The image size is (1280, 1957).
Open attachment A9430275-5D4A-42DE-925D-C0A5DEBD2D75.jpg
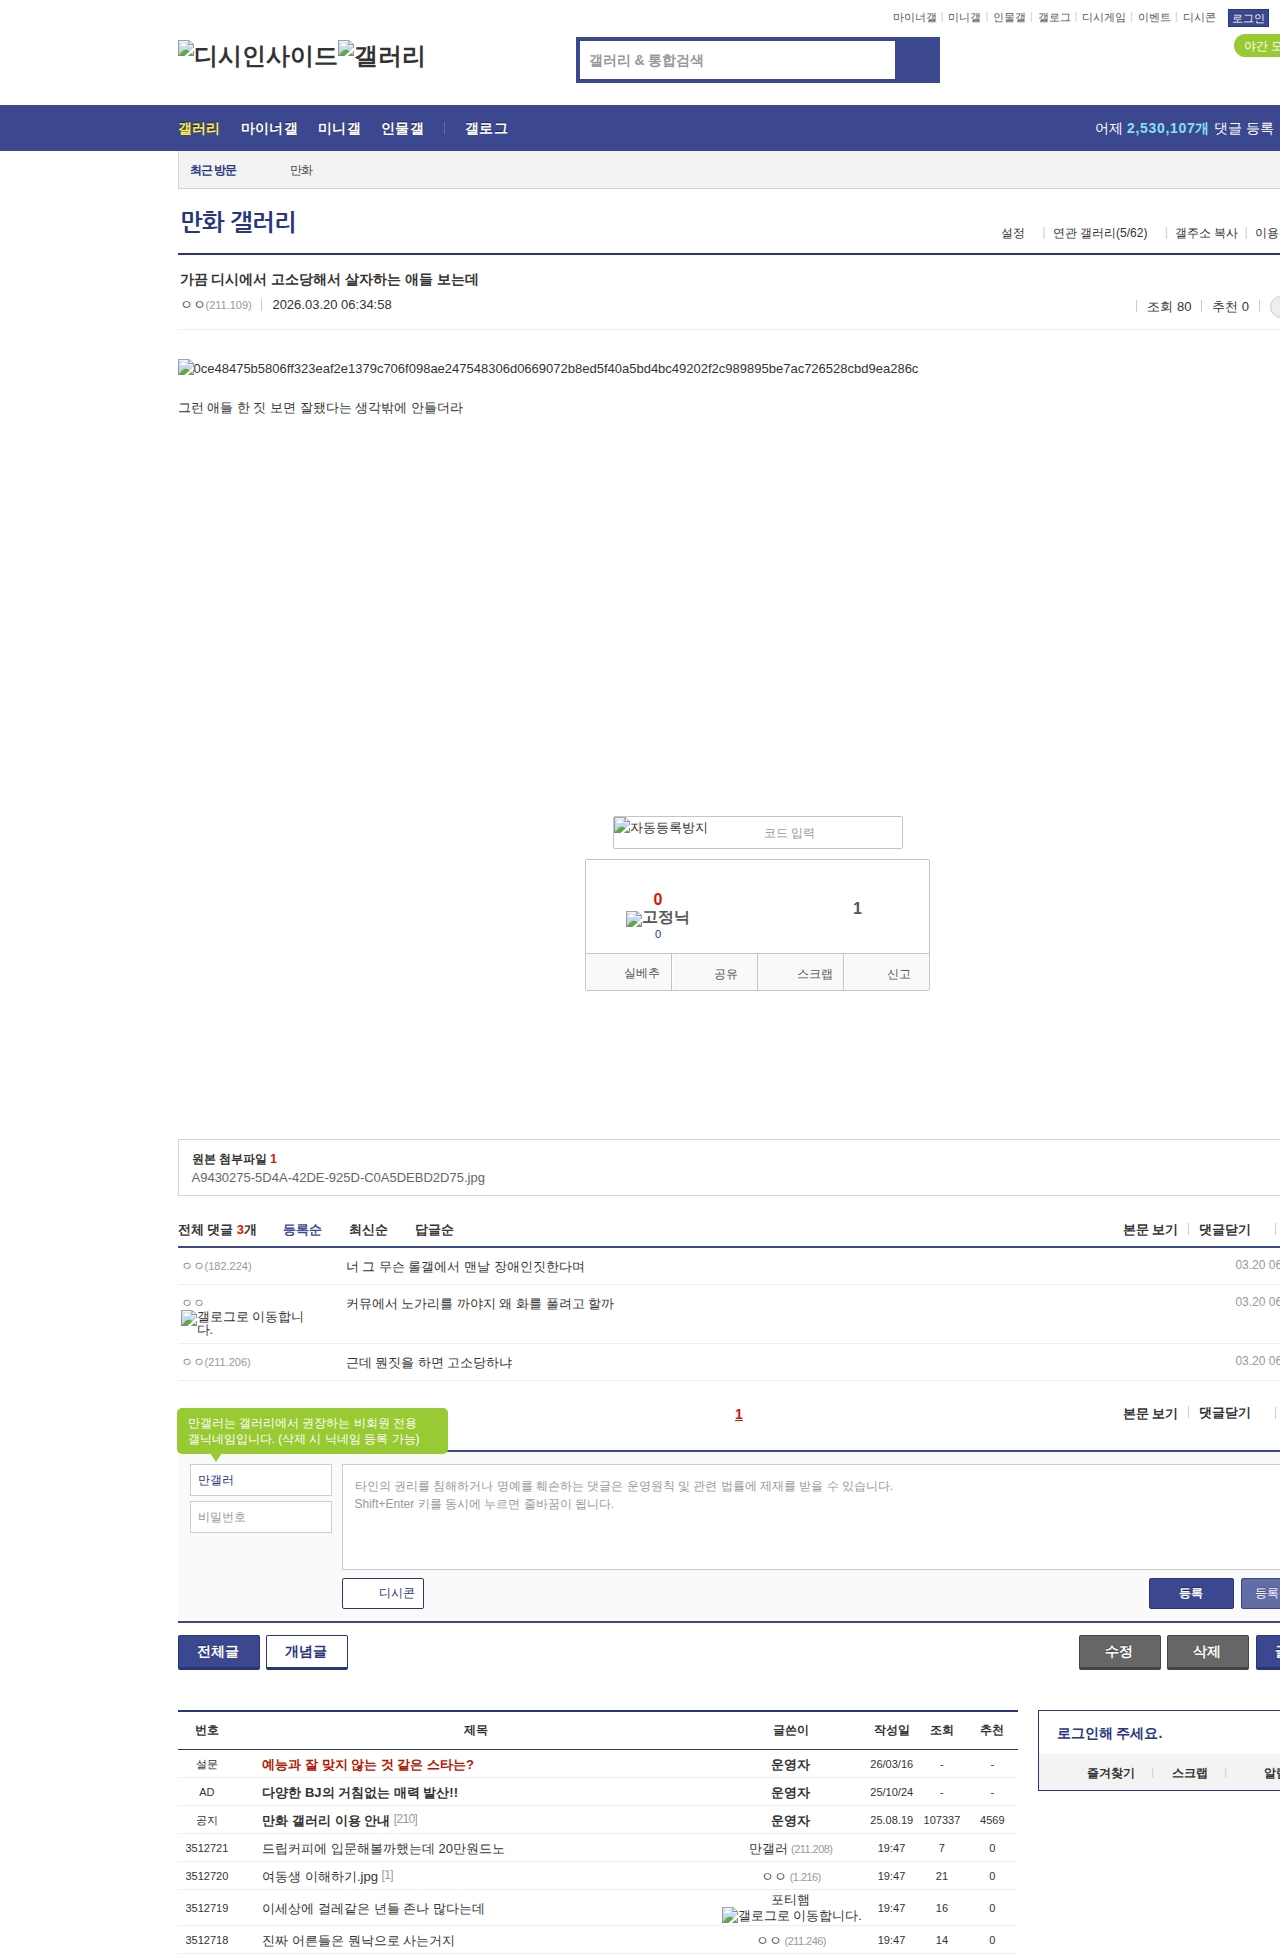[x=338, y=1178]
